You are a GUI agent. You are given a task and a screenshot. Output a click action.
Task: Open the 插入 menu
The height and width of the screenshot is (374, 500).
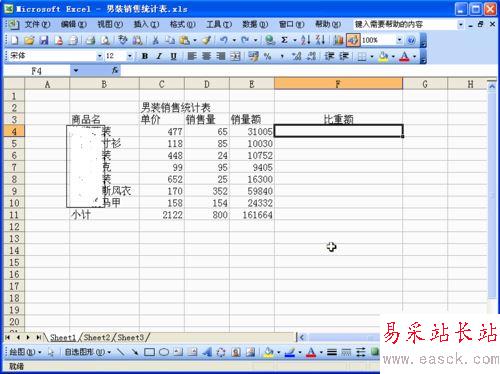coord(146,24)
